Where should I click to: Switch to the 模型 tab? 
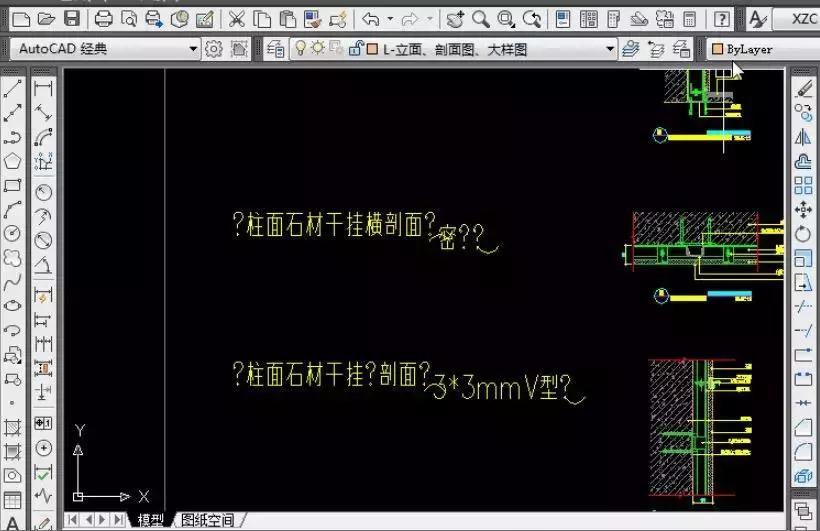click(x=150, y=520)
